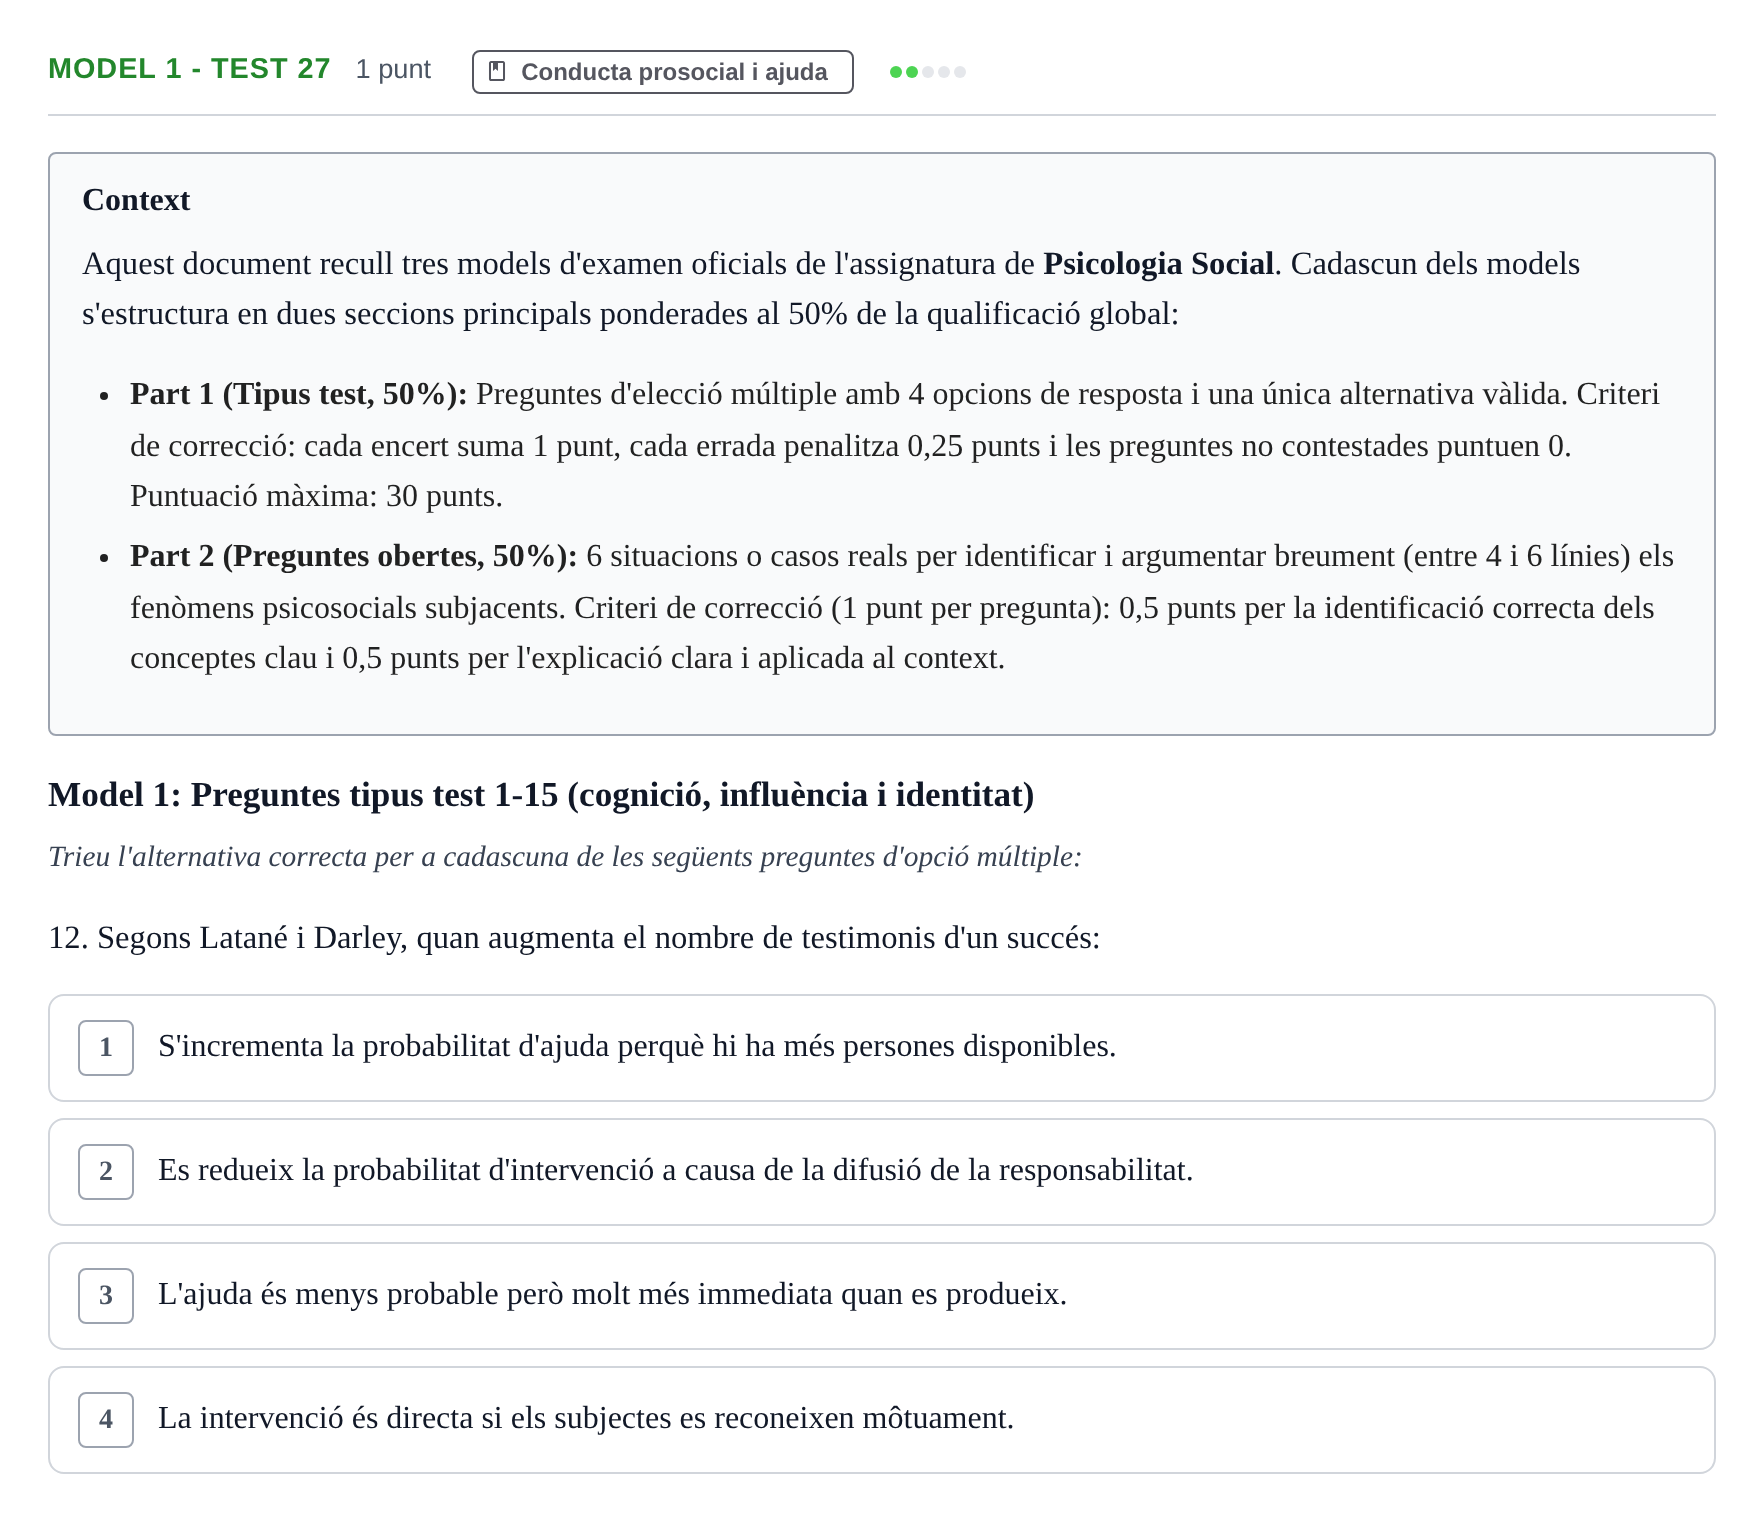The image size is (1764, 1524).
Task: Select answer option number 2 box
Action: click(106, 1171)
